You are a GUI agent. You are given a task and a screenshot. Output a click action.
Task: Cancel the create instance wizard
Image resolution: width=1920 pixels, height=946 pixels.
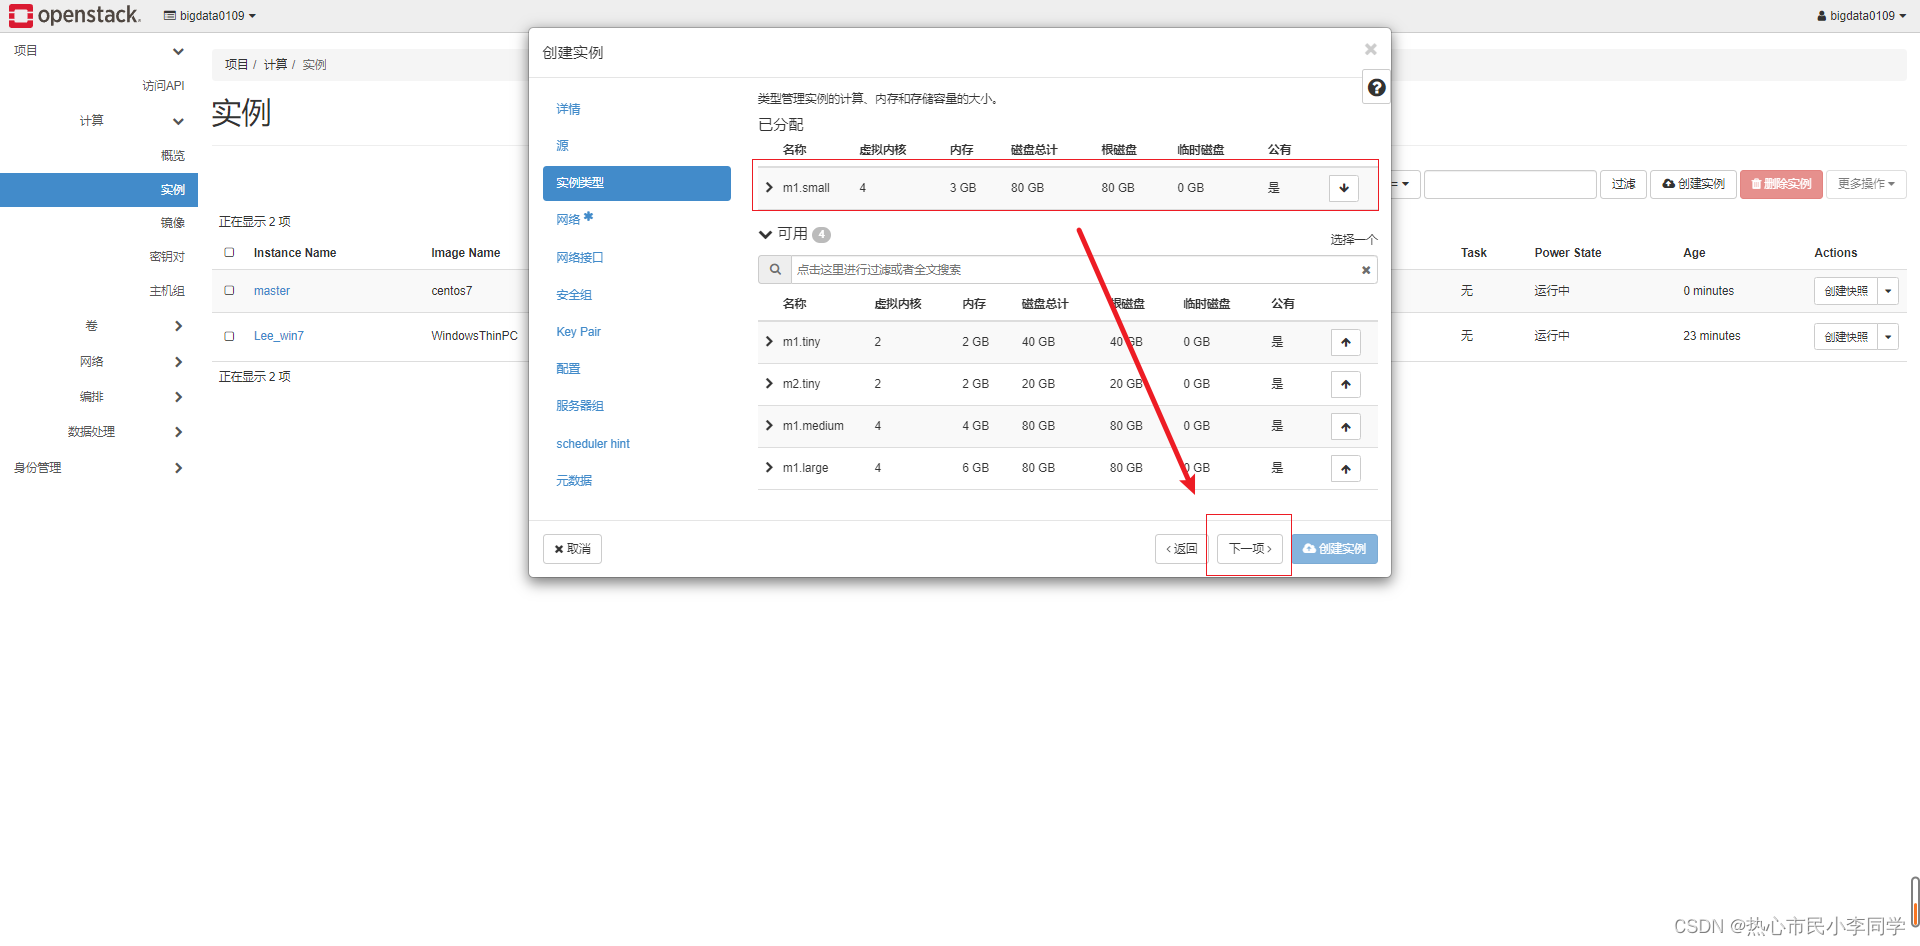click(x=572, y=549)
